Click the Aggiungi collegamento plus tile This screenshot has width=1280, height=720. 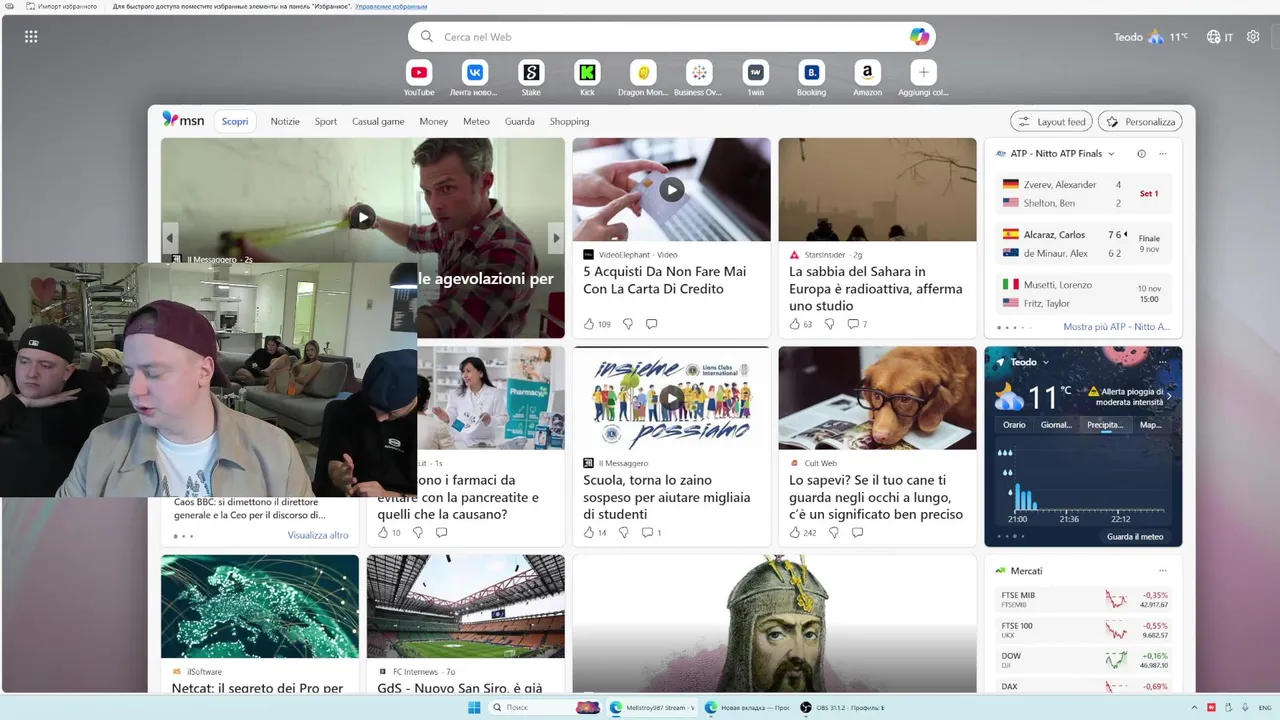tap(923, 72)
